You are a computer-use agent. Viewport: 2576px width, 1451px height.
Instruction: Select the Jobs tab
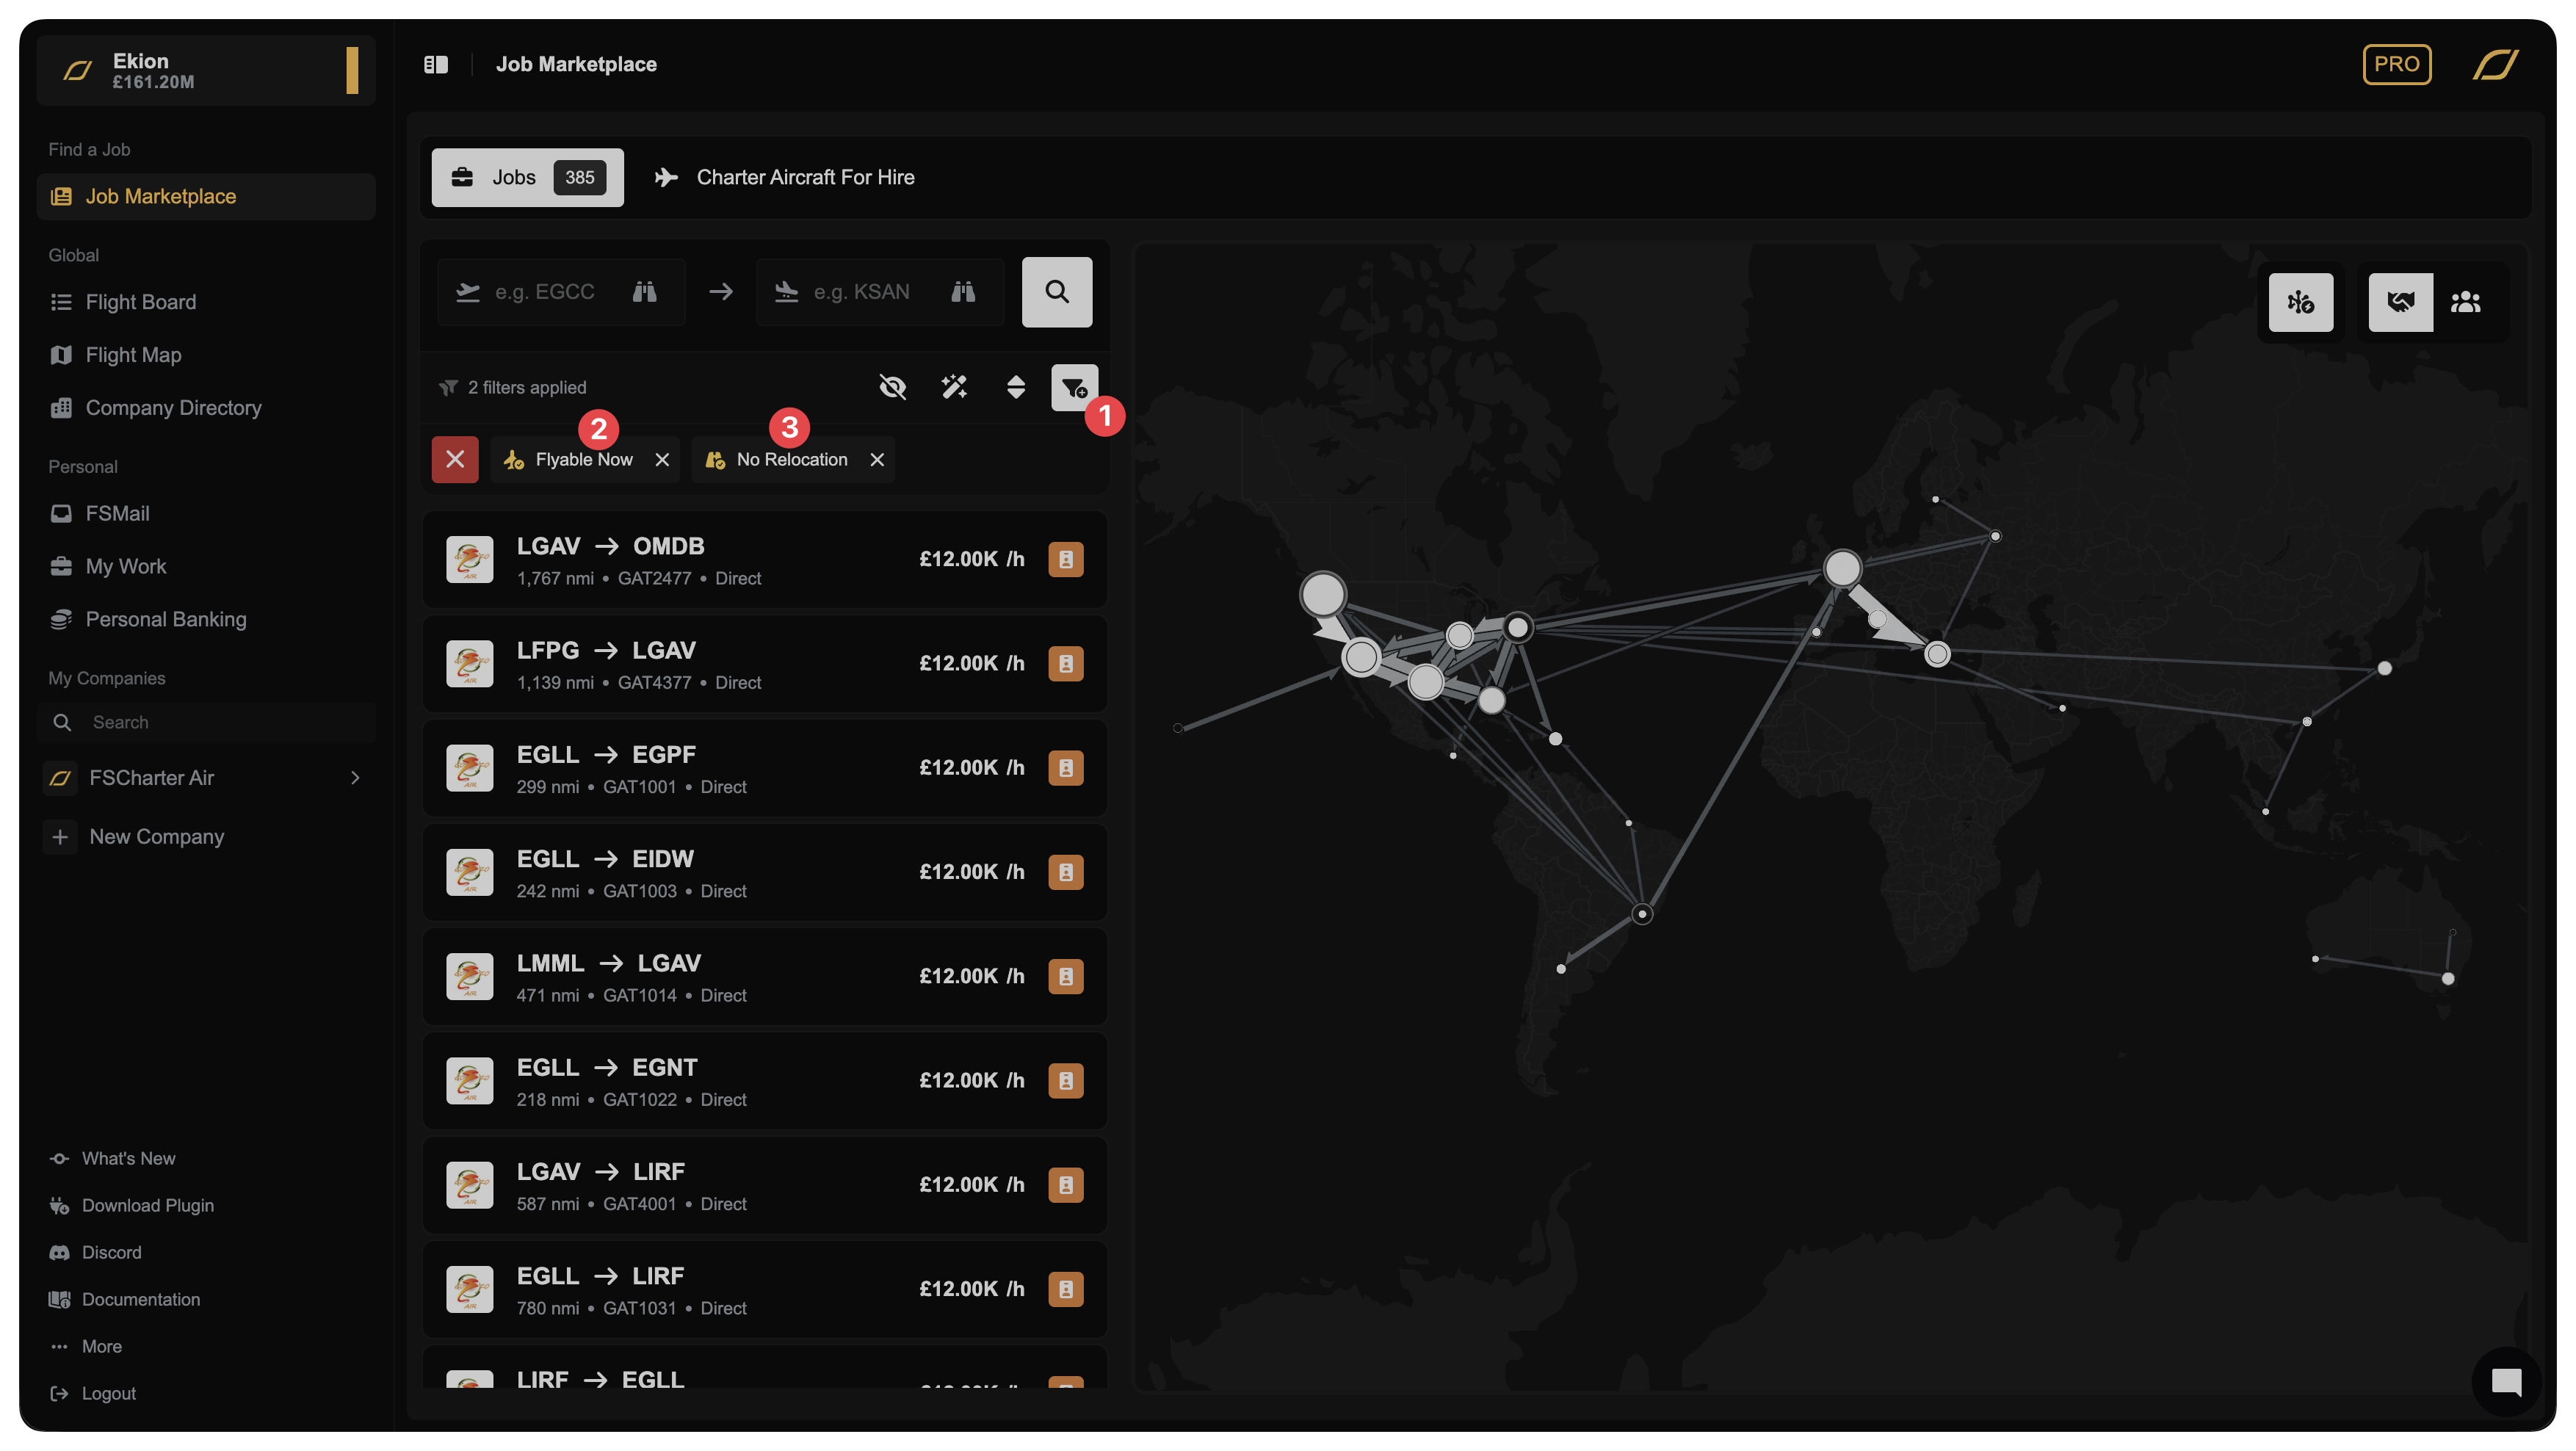(527, 178)
